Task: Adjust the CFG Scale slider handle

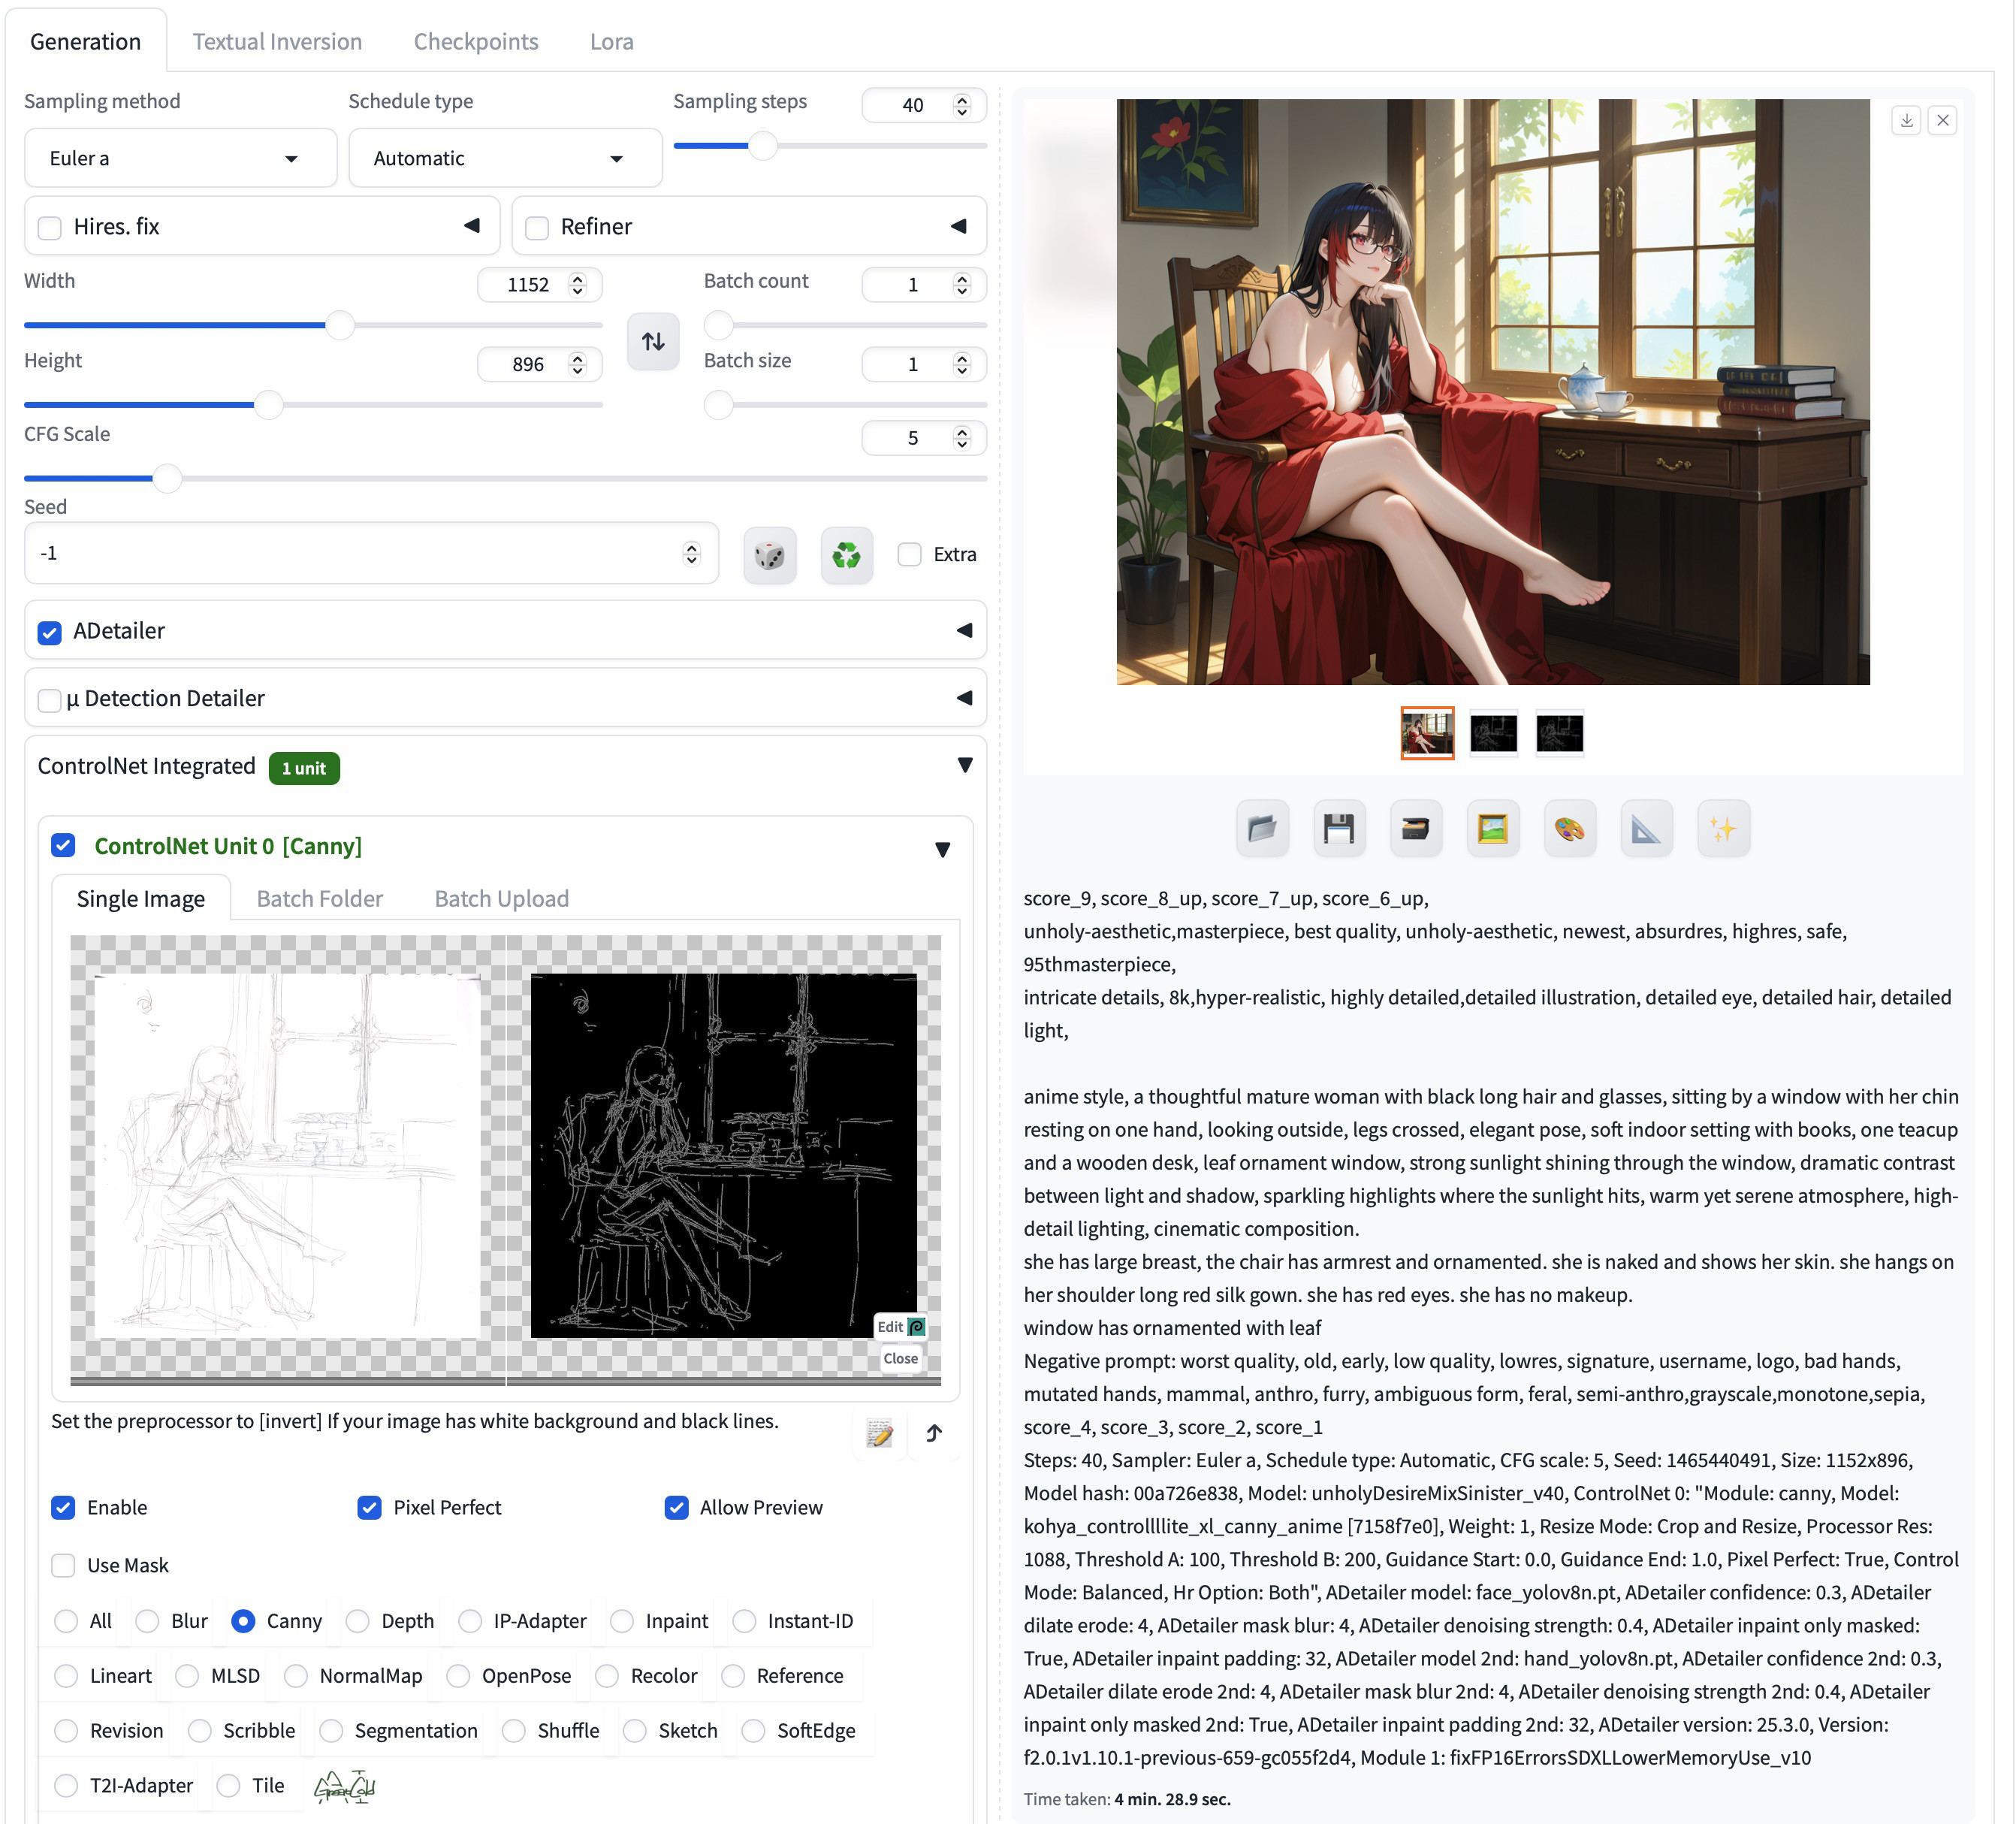Action: point(167,479)
